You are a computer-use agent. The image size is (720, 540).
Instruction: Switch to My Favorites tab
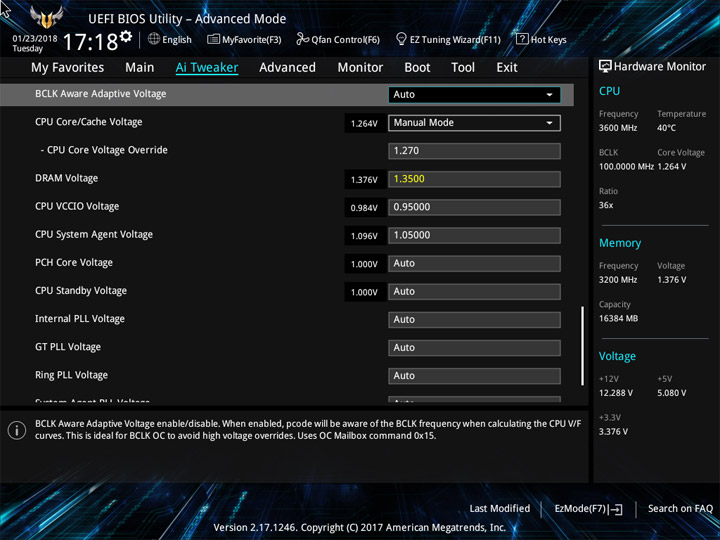coord(68,68)
